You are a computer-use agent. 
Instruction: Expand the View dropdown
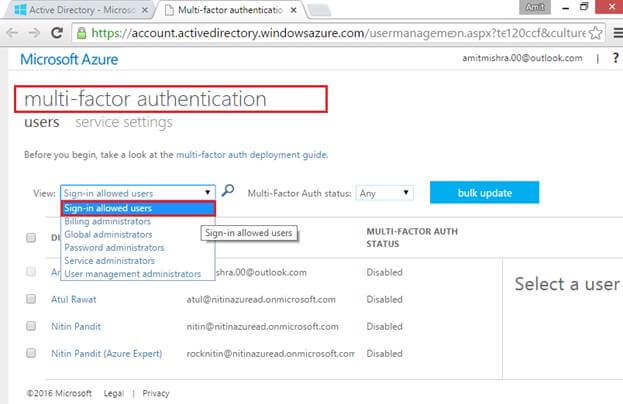pyautogui.click(x=138, y=193)
